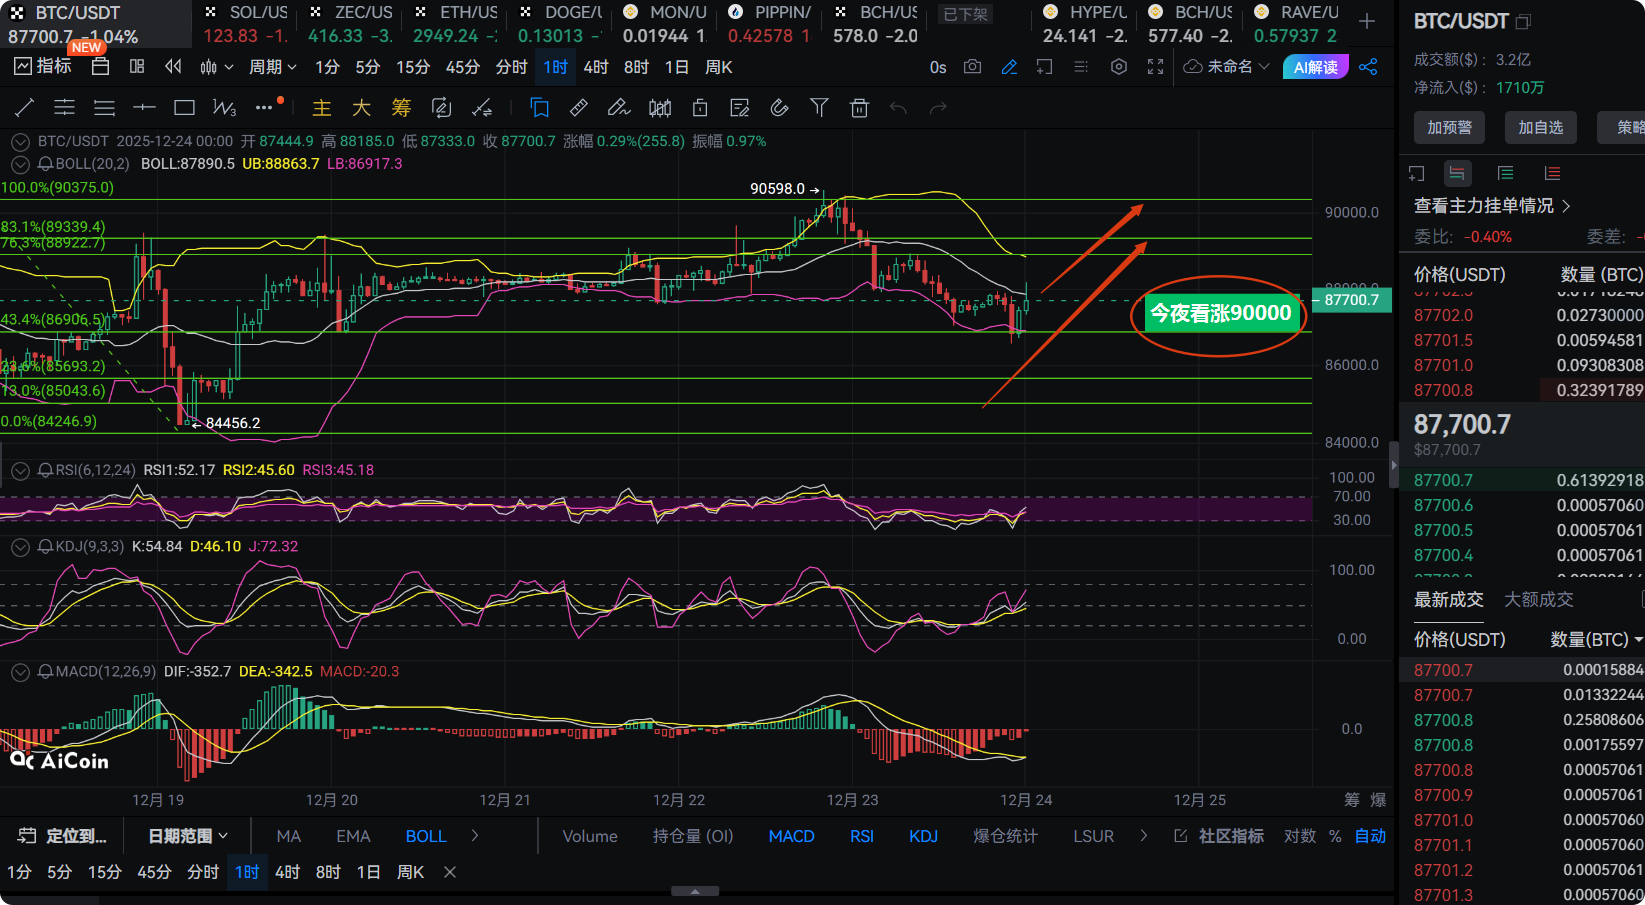Open hexagon chart settings icon

coord(1119,67)
